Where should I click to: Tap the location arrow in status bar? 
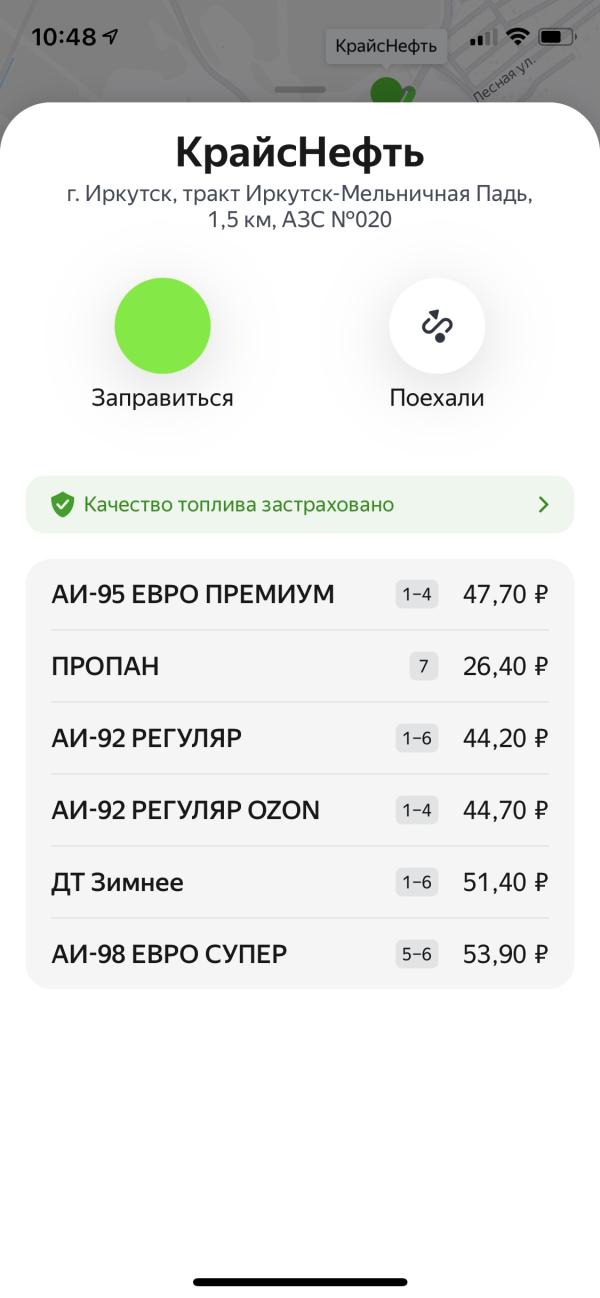tap(110, 37)
